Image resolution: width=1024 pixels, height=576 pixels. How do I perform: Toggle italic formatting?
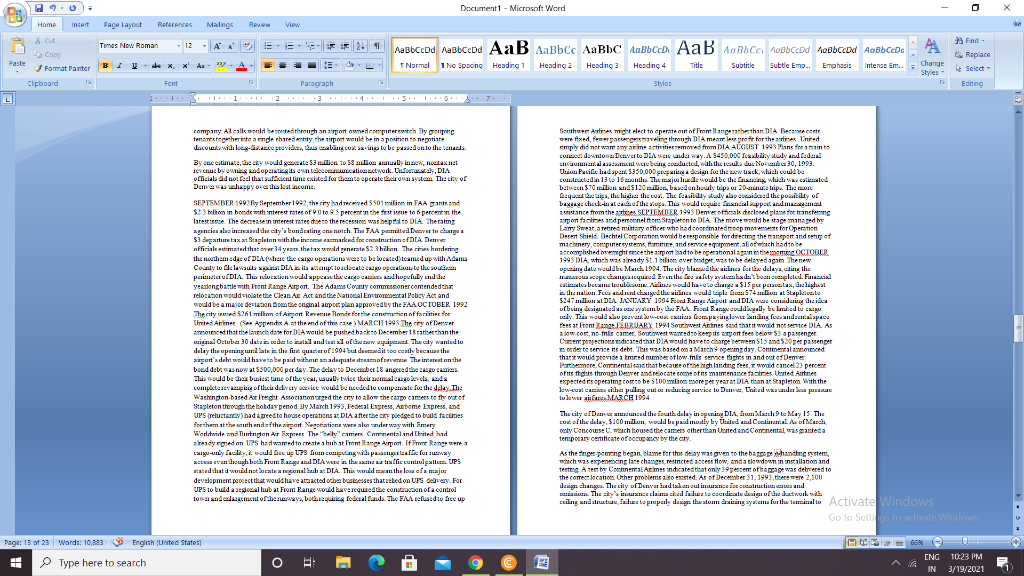(x=119, y=66)
